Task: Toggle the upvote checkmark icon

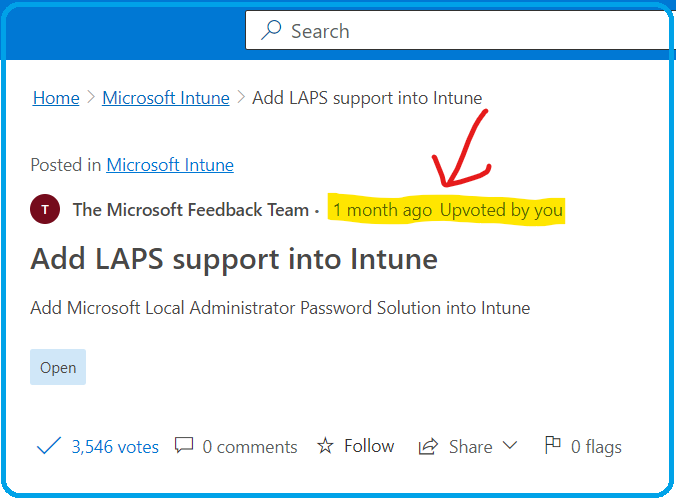Action: point(49,446)
